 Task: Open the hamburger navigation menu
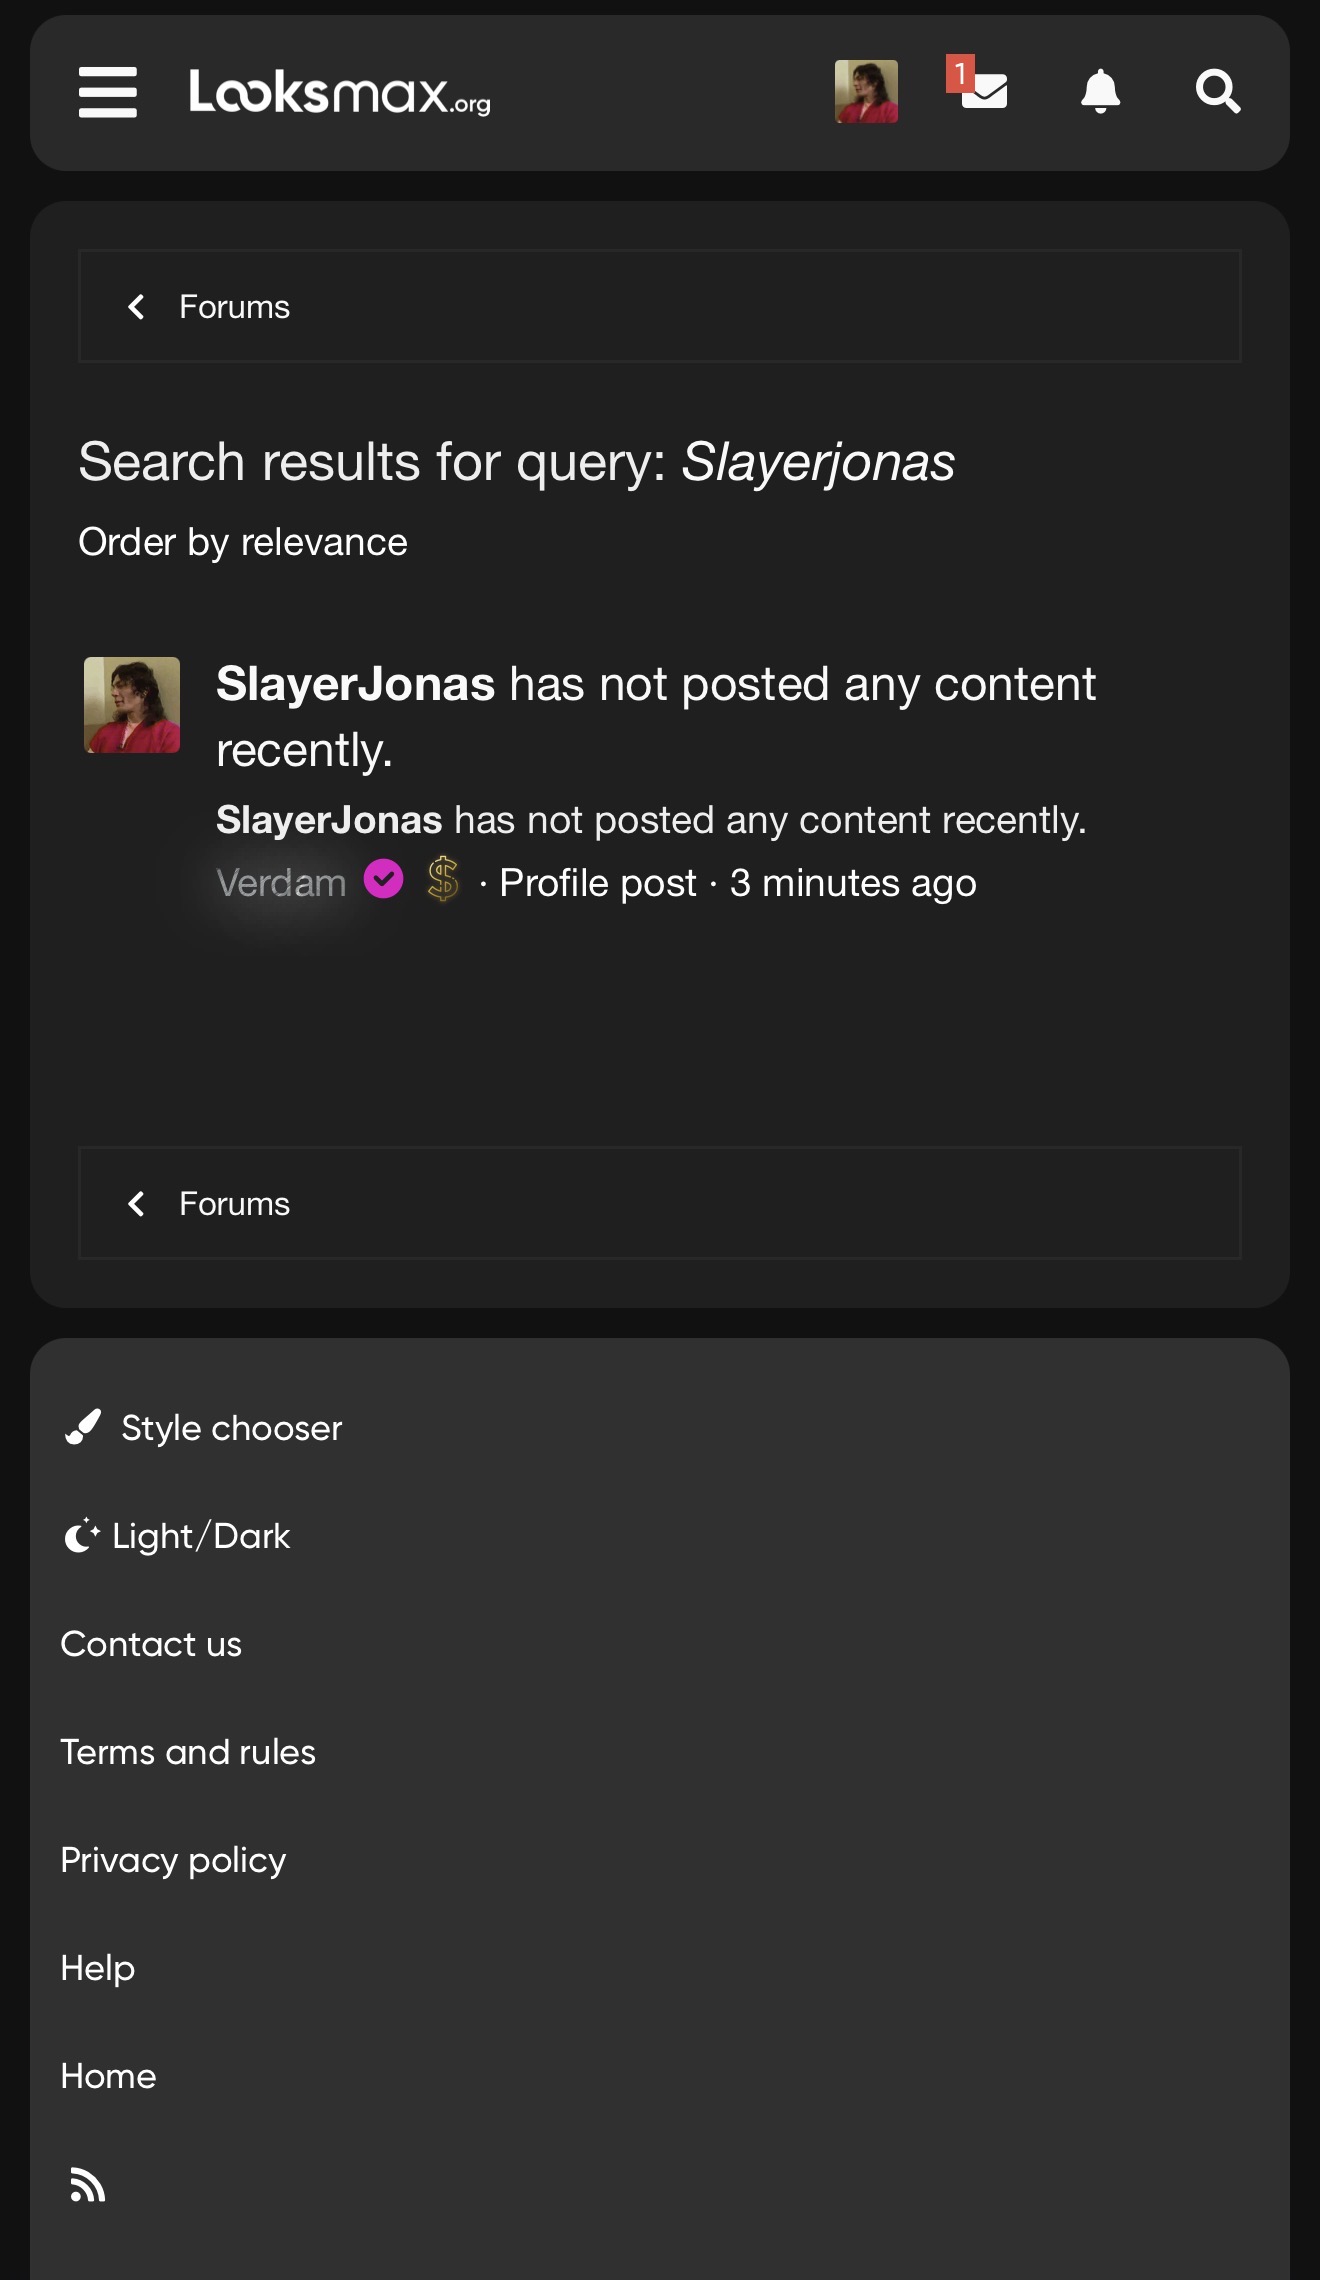[108, 92]
